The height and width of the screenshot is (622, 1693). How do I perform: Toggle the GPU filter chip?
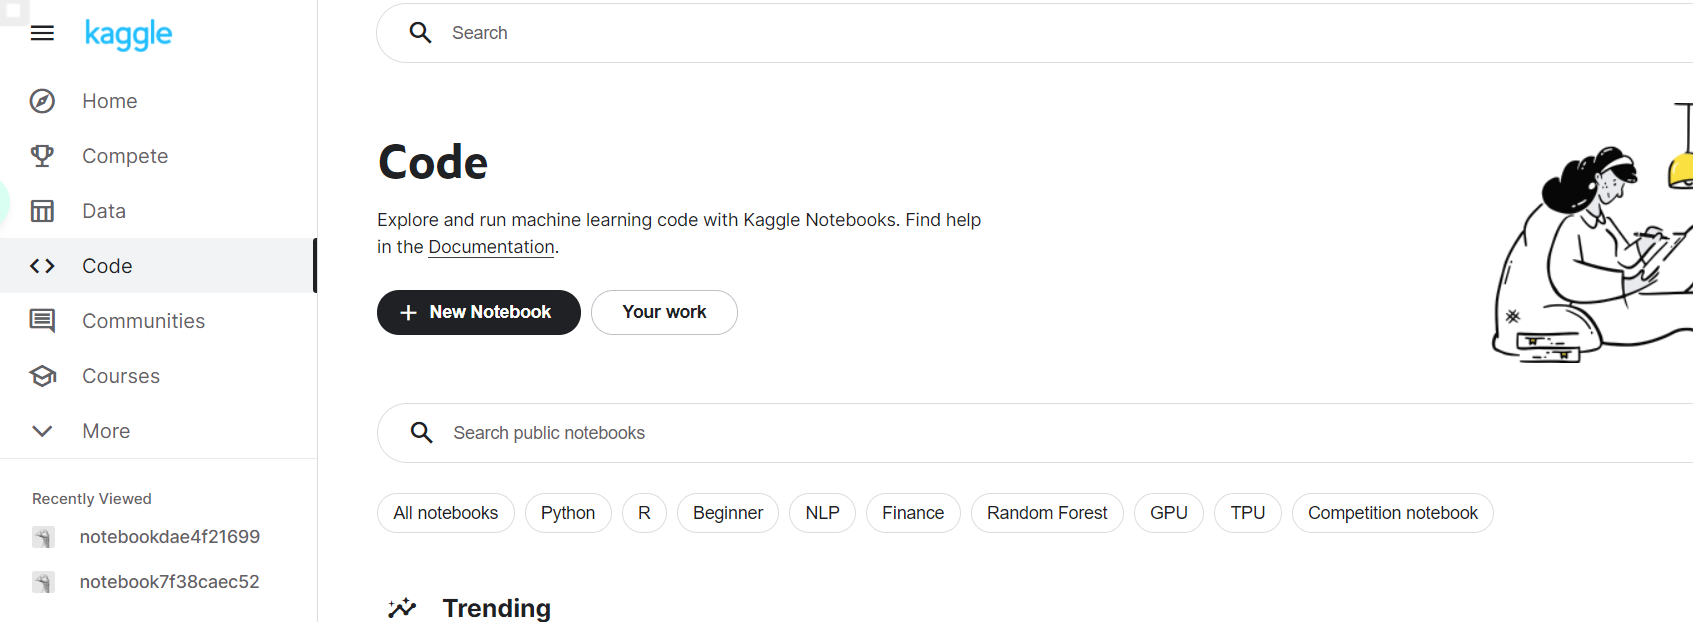(1169, 513)
